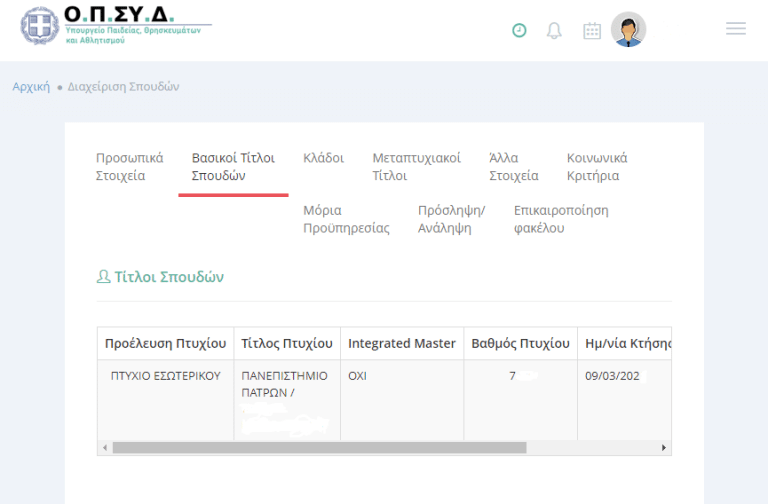768x504 pixels.
Task: Click the scrollbar right arrow
Action: tap(664, 448)
